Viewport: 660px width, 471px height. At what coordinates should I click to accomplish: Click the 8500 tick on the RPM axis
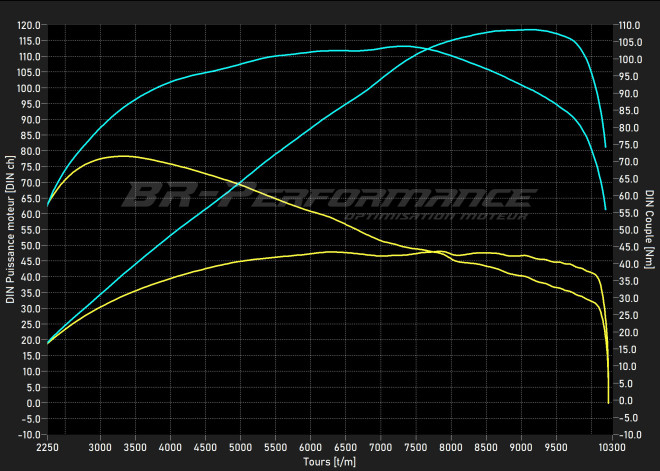[486, 447]
